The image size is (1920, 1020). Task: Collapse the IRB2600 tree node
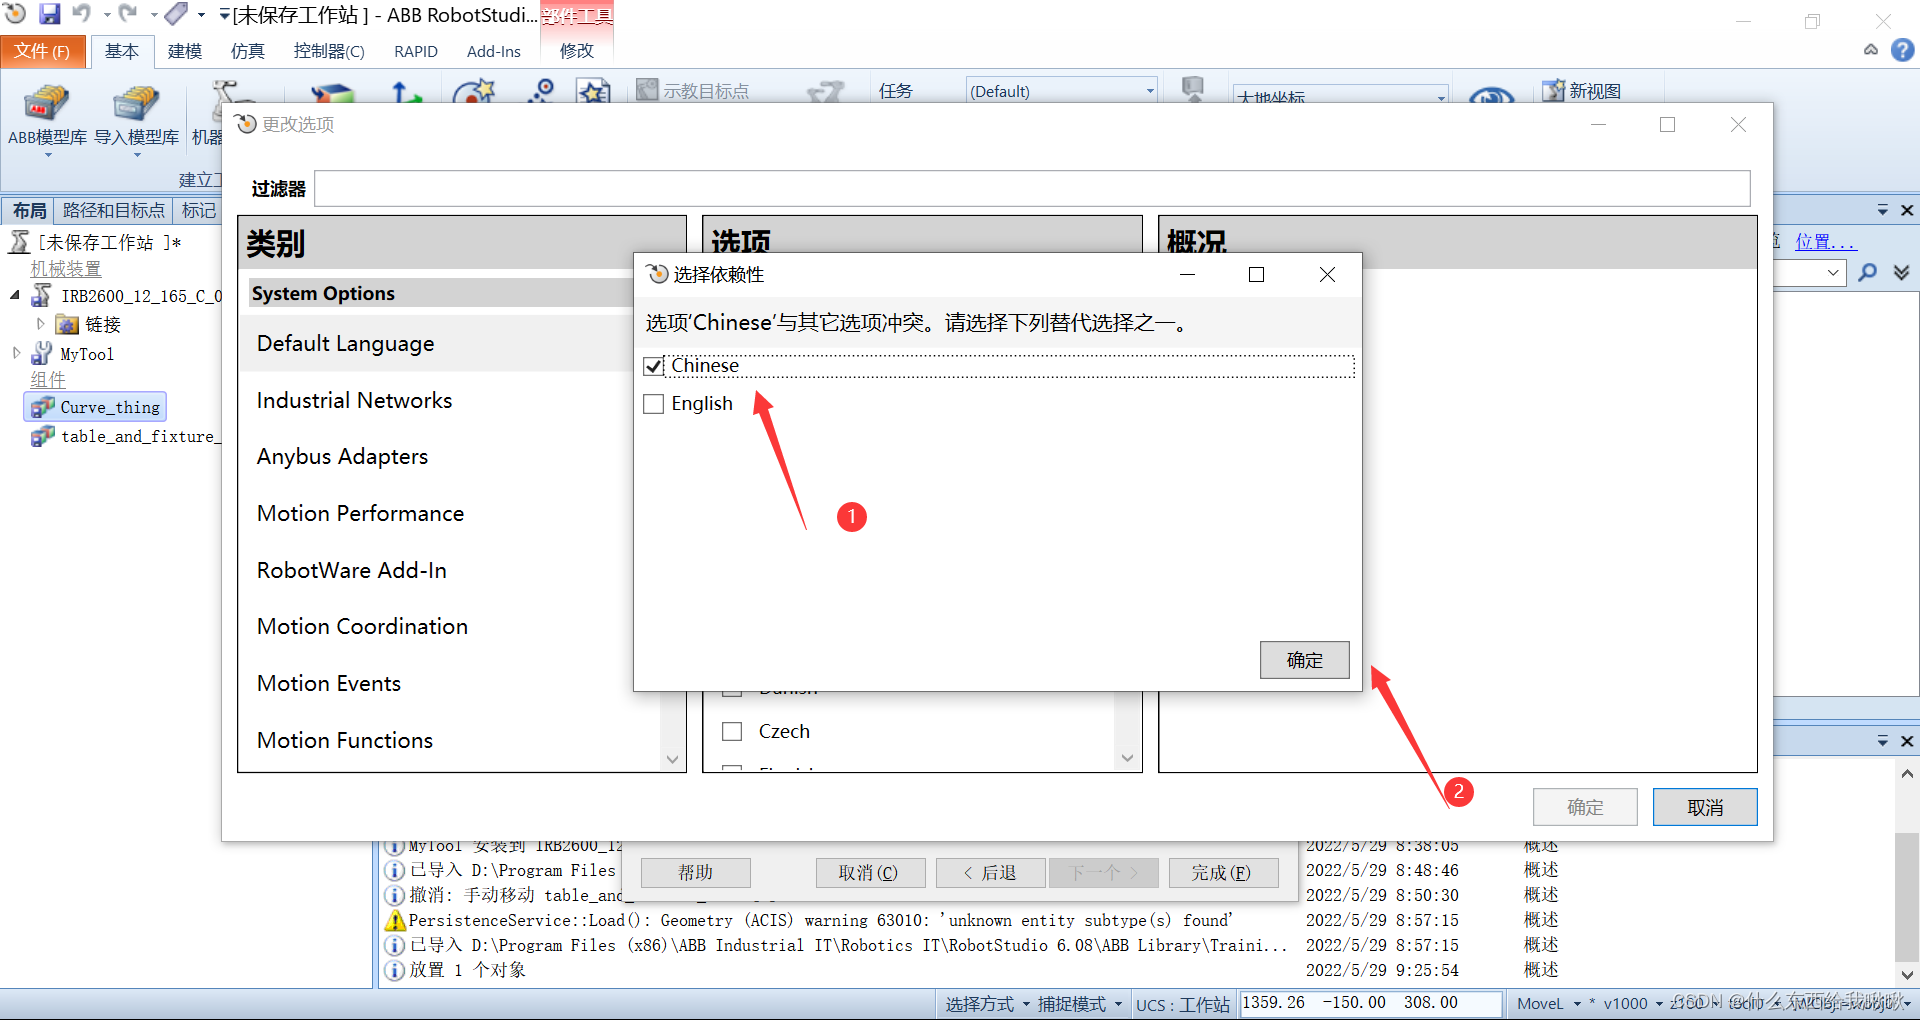(15, 295)
